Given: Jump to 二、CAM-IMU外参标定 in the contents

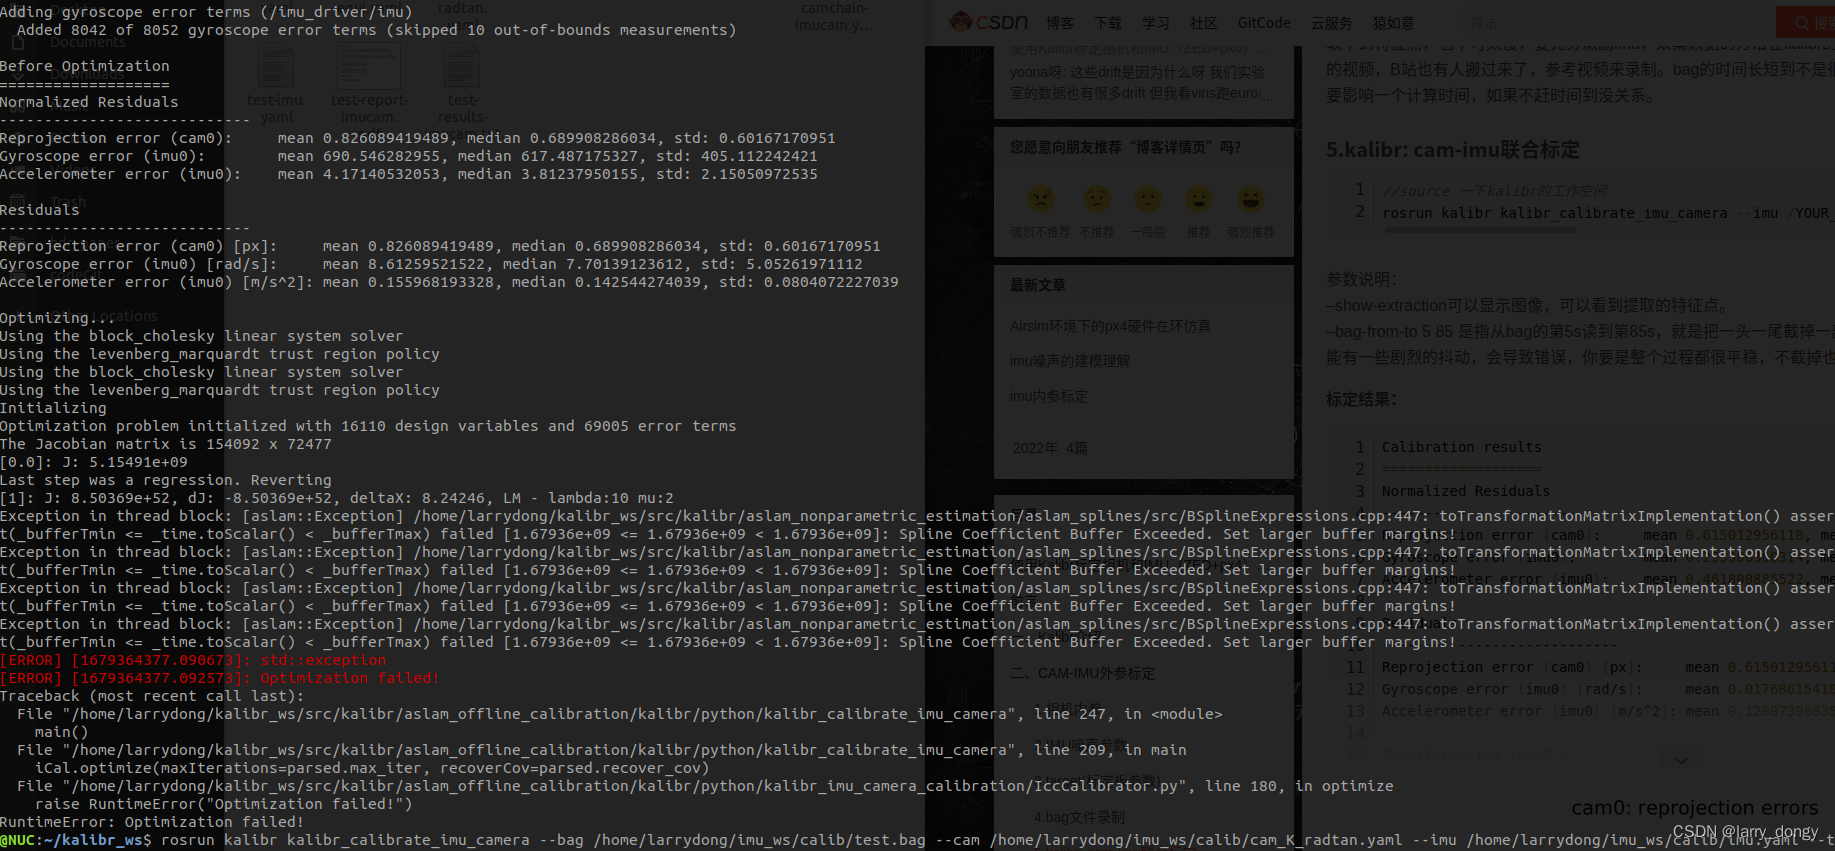Looking at the screenshot, I should click(1082, 673).
